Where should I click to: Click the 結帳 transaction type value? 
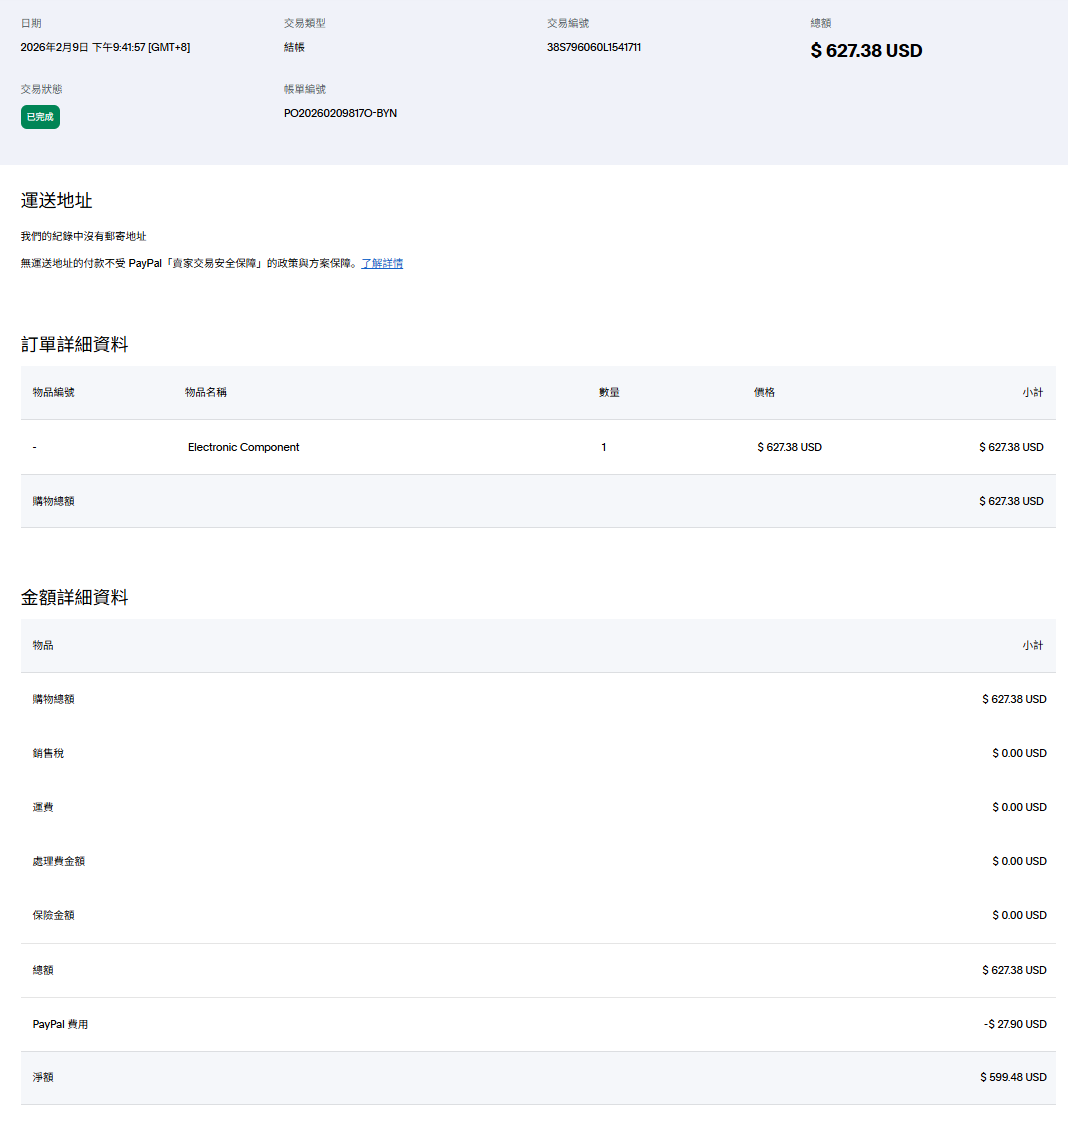point(294,47)
